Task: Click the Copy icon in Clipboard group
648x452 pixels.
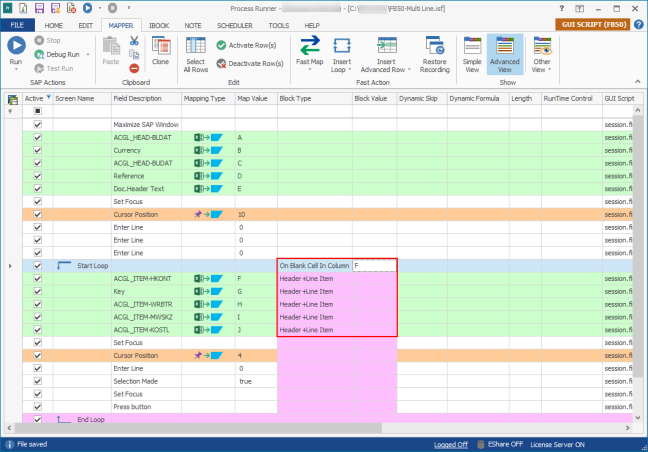Action: click(x=134, y=54)
